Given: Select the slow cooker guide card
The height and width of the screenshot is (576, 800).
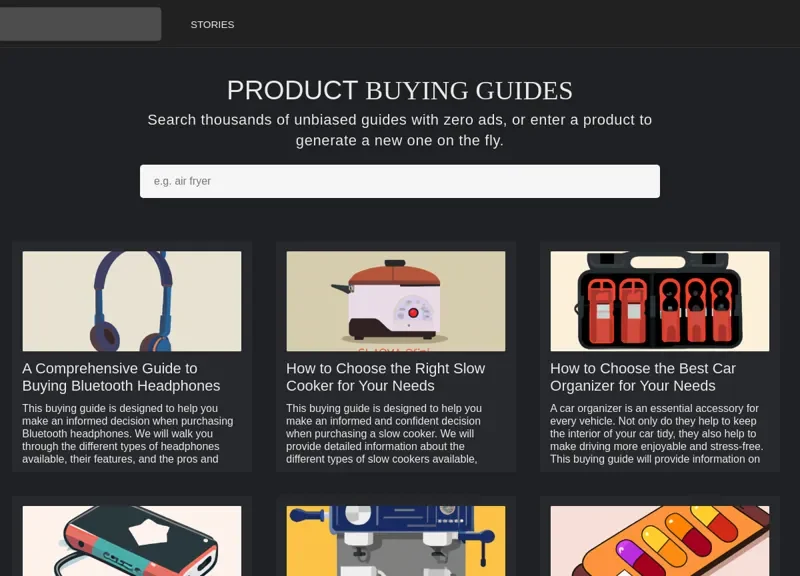Looking at the screenshot, I should click(396, 356).
